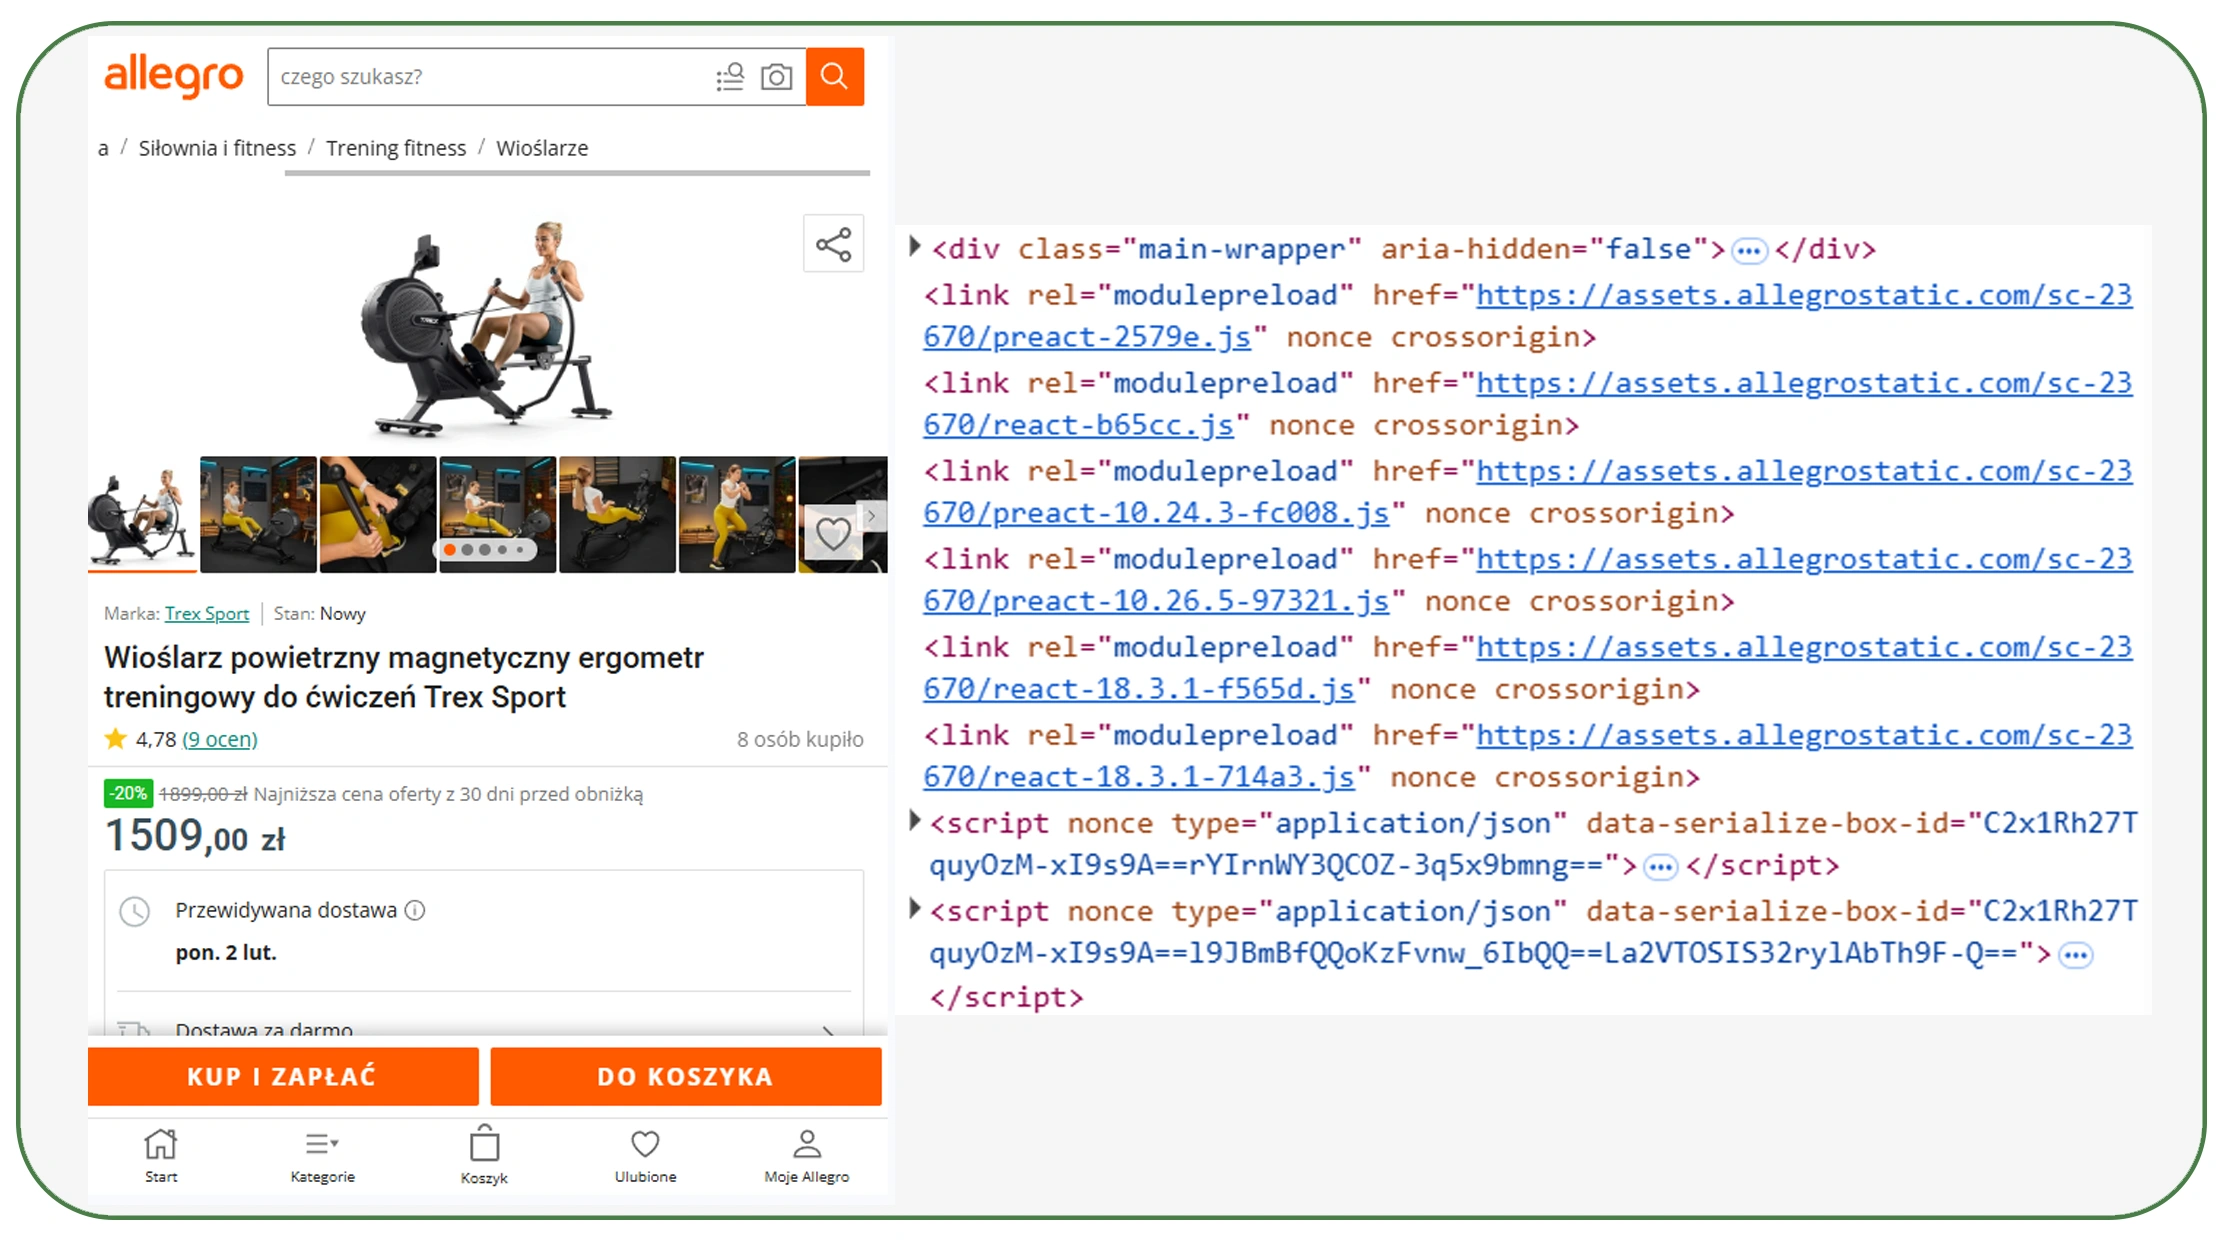The width and height of the screenshot is (2223, 1240).
Task: Add to favorites with heart on gallery
Action: click(833, 534)
